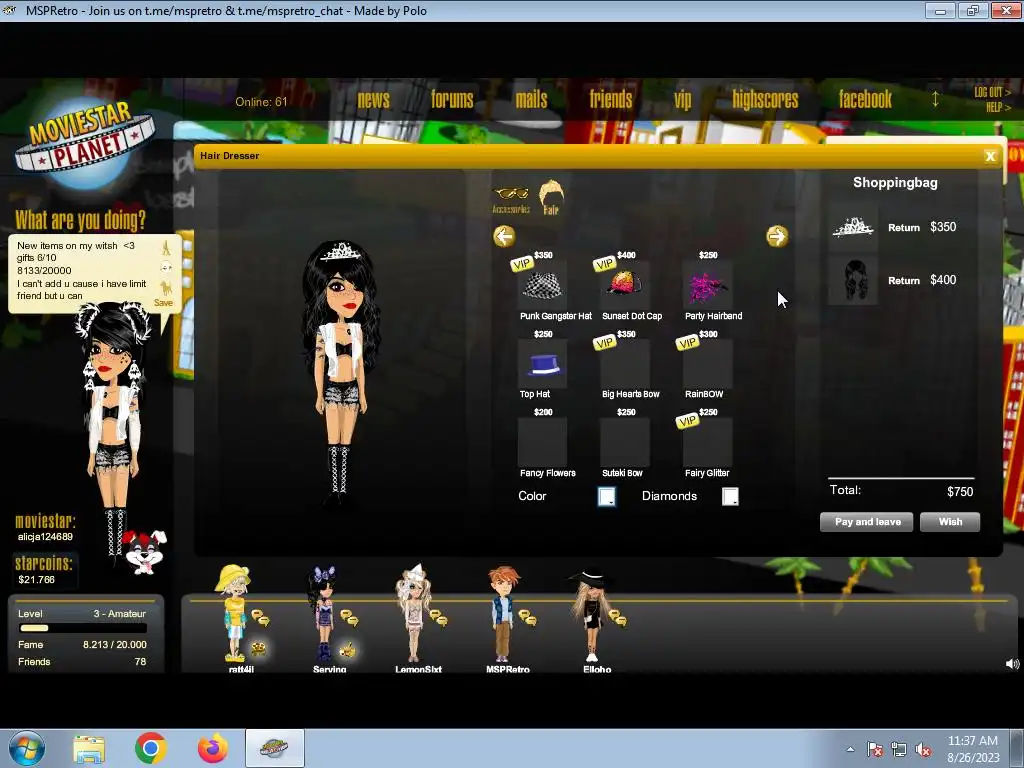Click the avatar preview in Hair Dresser

(340, 372)
